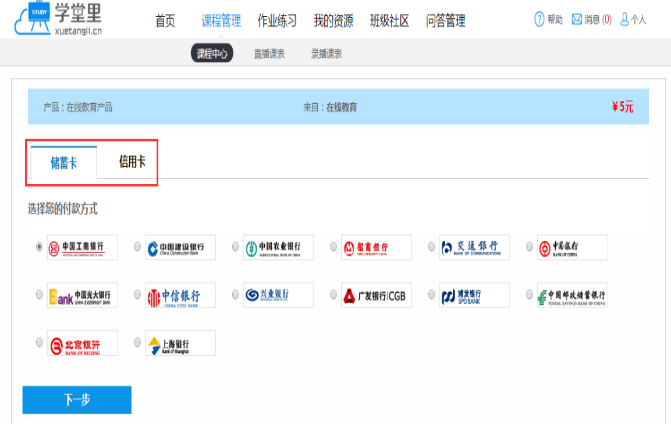This screenshot has height=425, width=671.
Task: Click the 选择您的付款方式 heading
Action: [63, 209]
